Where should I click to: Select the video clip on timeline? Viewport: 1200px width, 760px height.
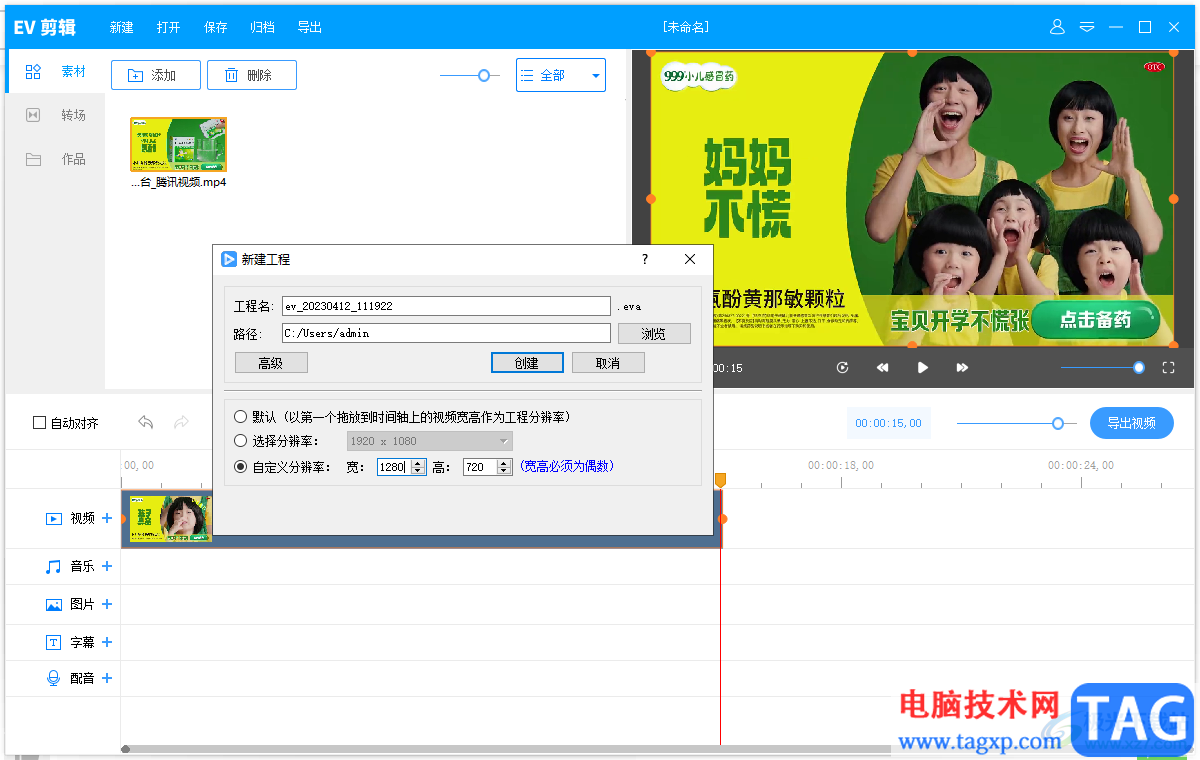pyautogui.click(x=421, y=519)
